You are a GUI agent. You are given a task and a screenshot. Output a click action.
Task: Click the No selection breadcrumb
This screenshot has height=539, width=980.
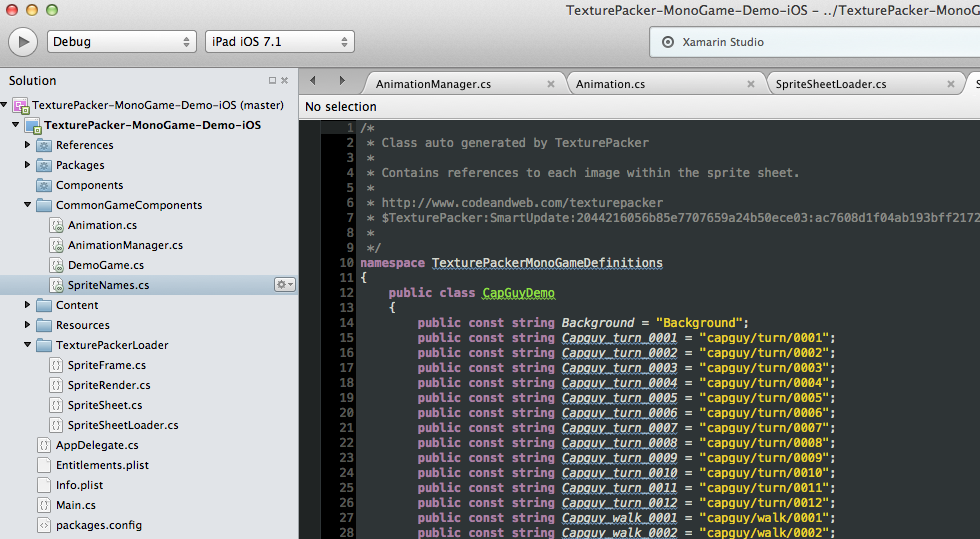[341, 107]
